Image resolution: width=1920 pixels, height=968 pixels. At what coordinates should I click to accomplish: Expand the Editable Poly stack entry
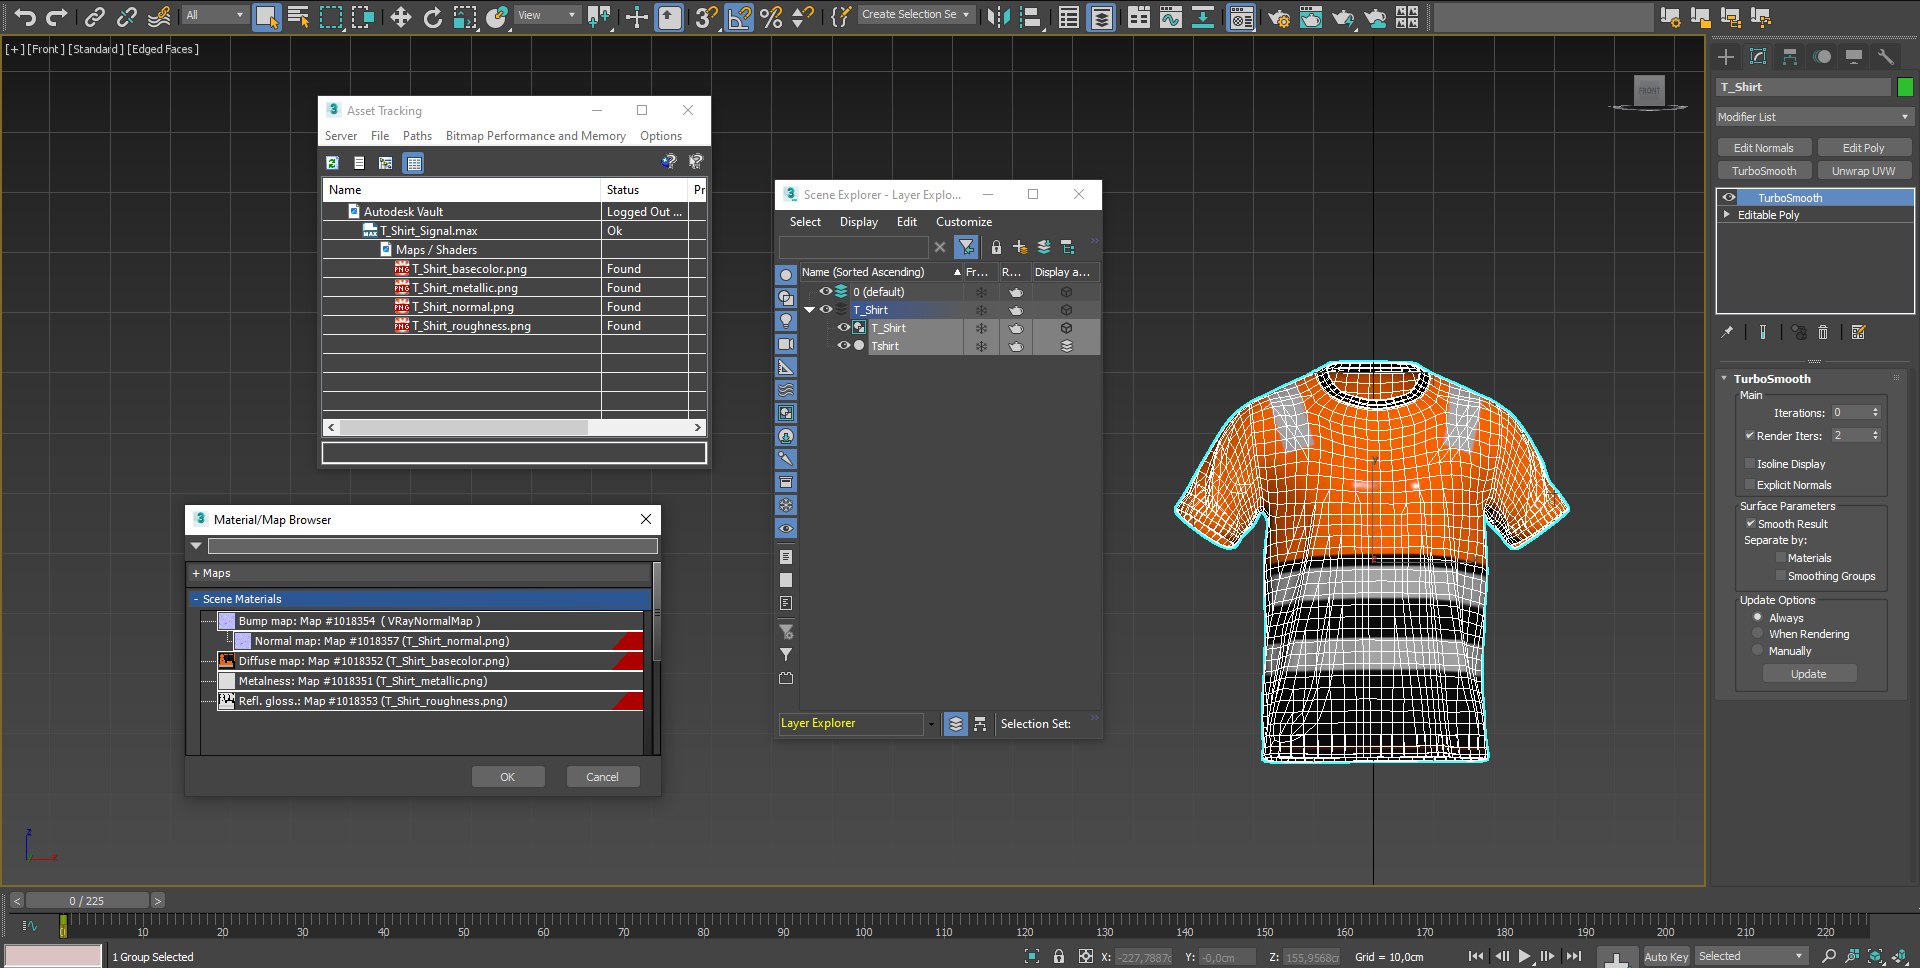[x=1727, y=214]
